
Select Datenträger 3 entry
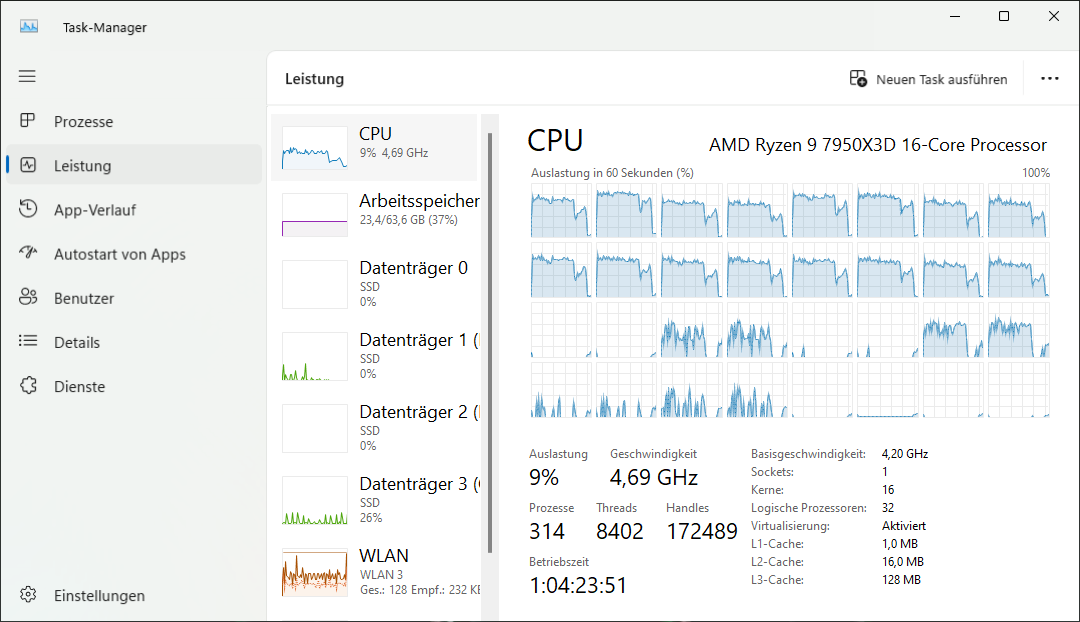375,499
